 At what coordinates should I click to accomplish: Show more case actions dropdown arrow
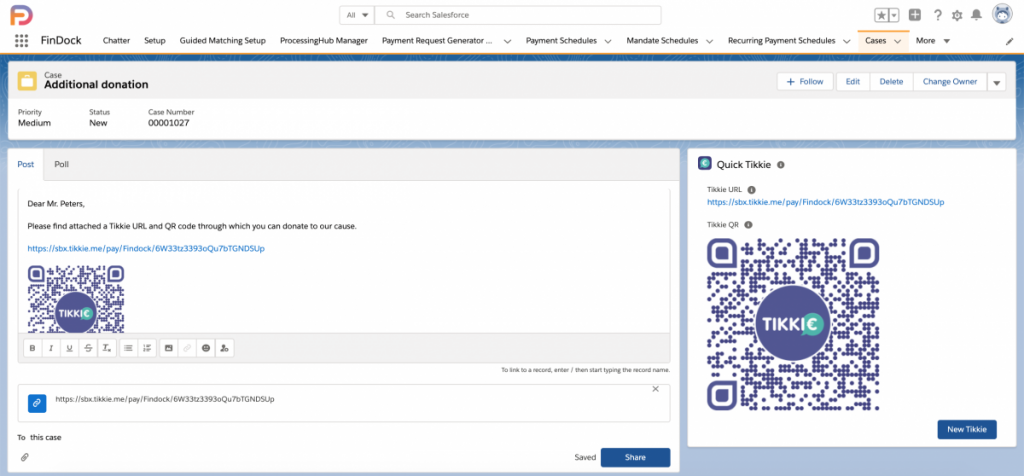pos(996,82)
